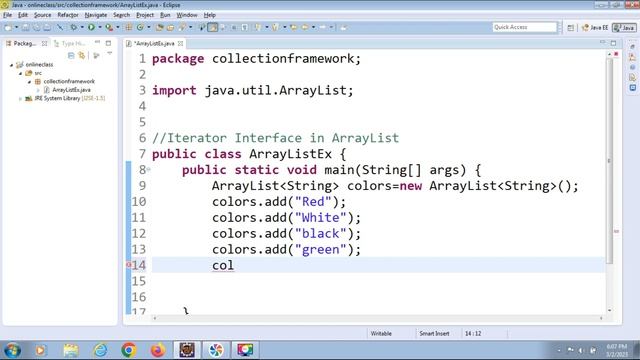Click the New Java Class icon
640x360 pixels.
coord(140,27)
